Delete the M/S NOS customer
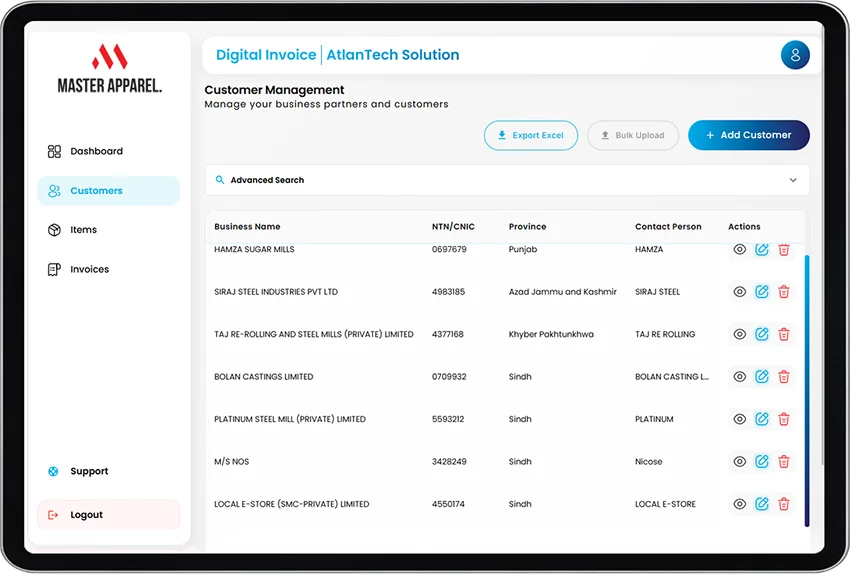Screen dimensions: 850x574 783,462
